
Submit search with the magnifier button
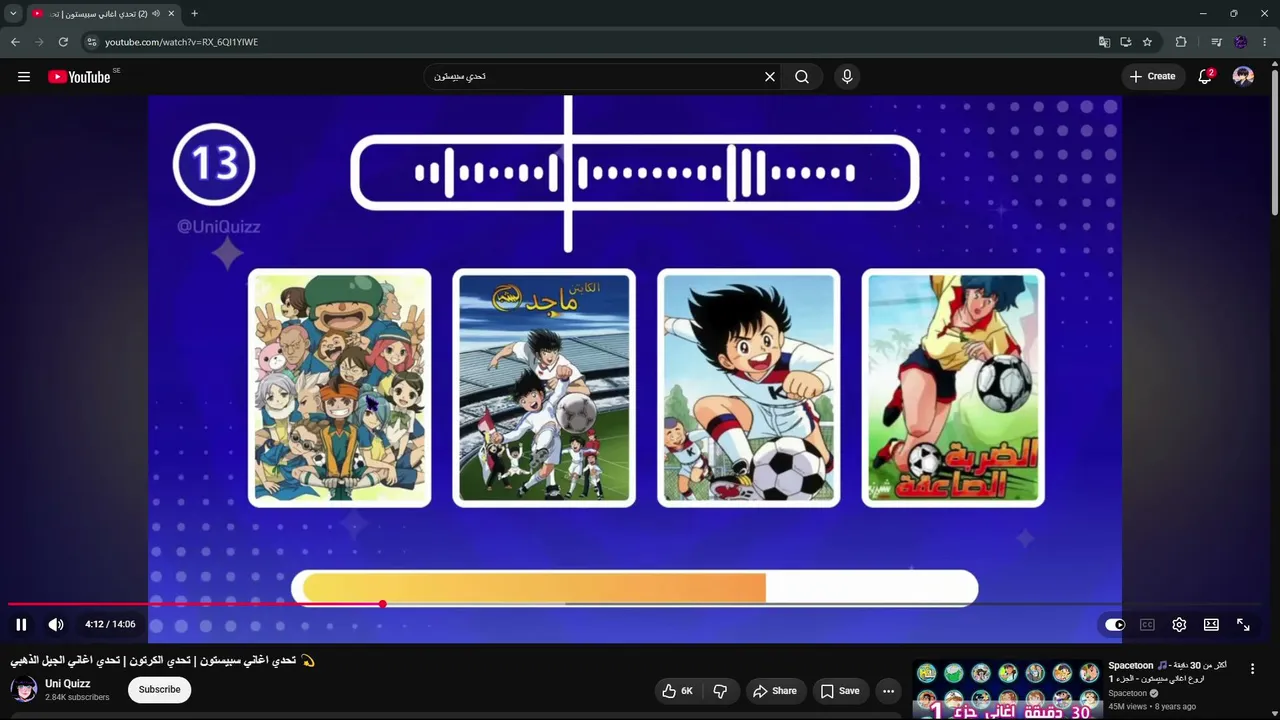tap(802, 77)
